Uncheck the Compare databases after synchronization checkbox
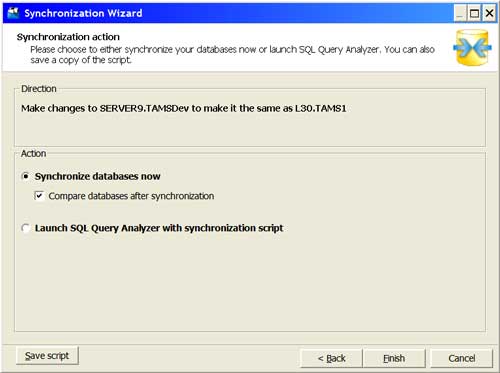This screenshot has height=373, width=500. (39, 196)
